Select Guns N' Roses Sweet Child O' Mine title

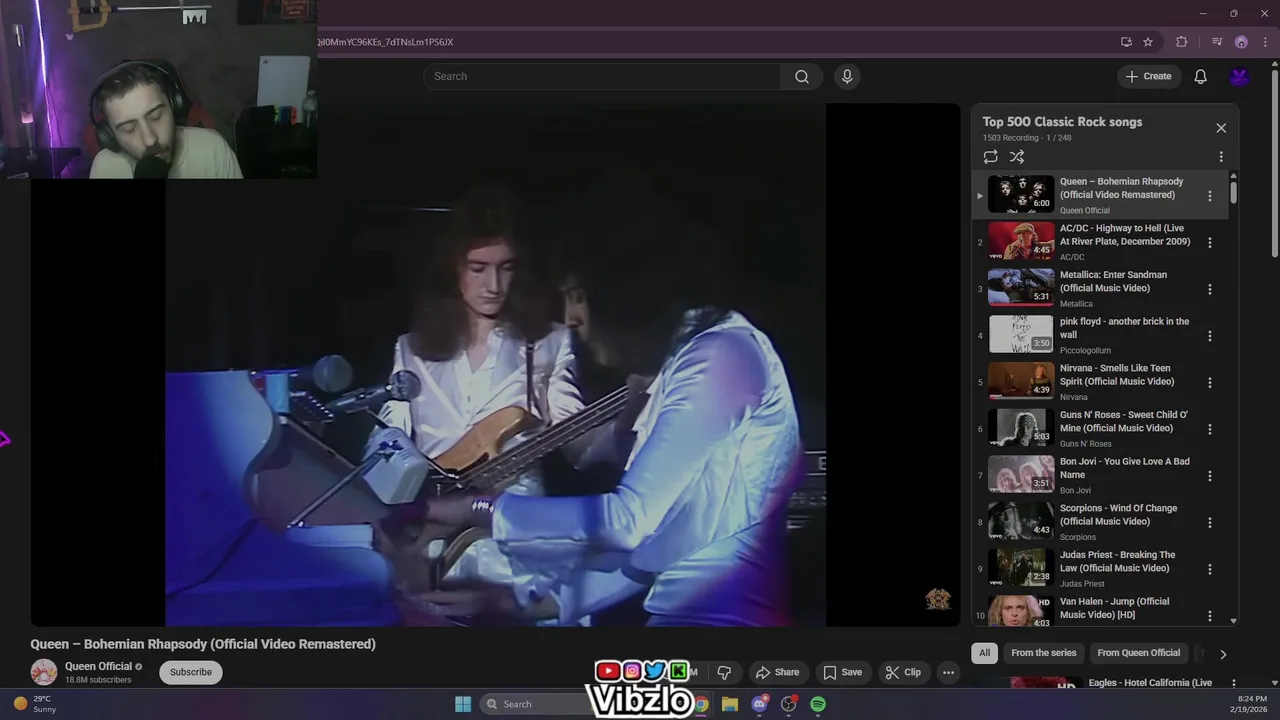(1124, 421)
